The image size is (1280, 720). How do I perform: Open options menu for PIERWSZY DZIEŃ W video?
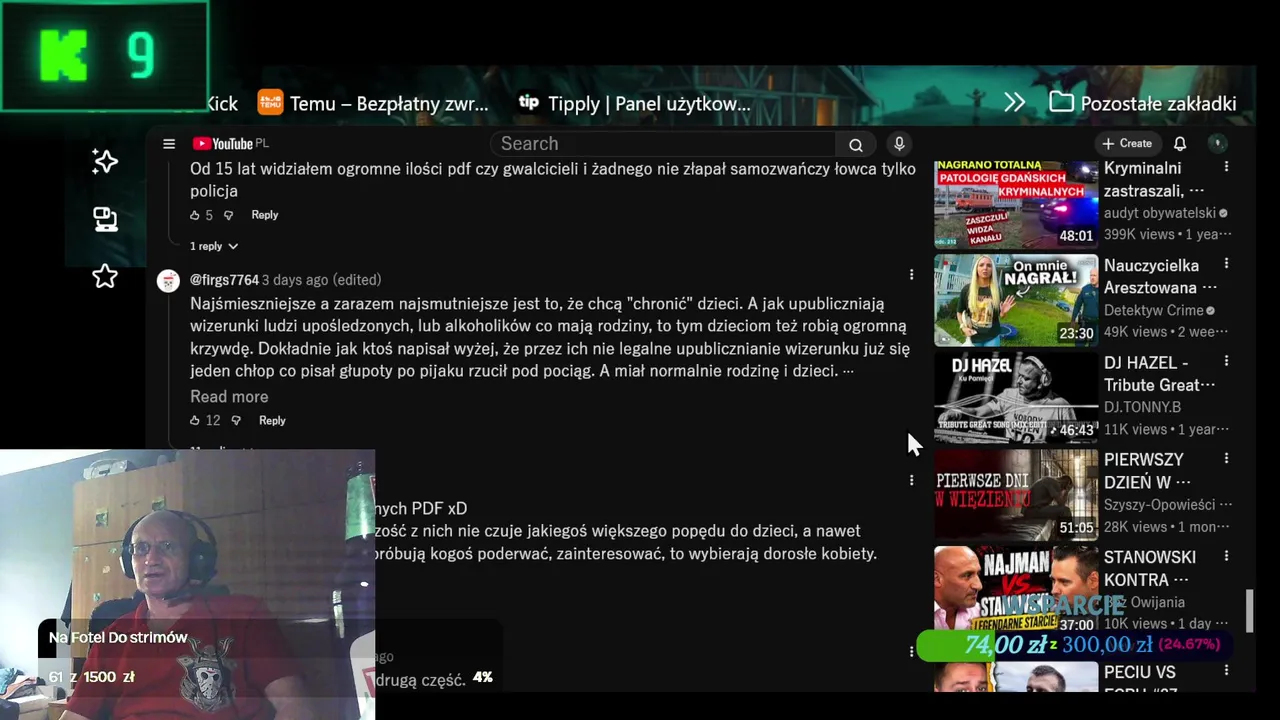(x=1226, y=458)
